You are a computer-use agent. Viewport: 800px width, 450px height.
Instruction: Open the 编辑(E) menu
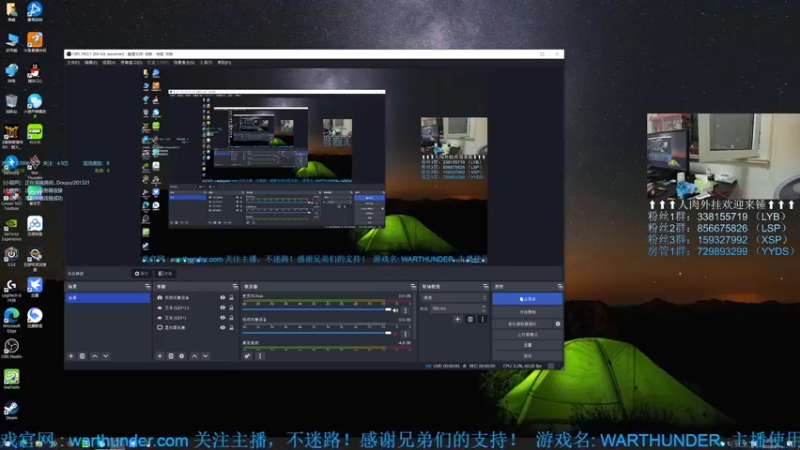coord(91,63)
